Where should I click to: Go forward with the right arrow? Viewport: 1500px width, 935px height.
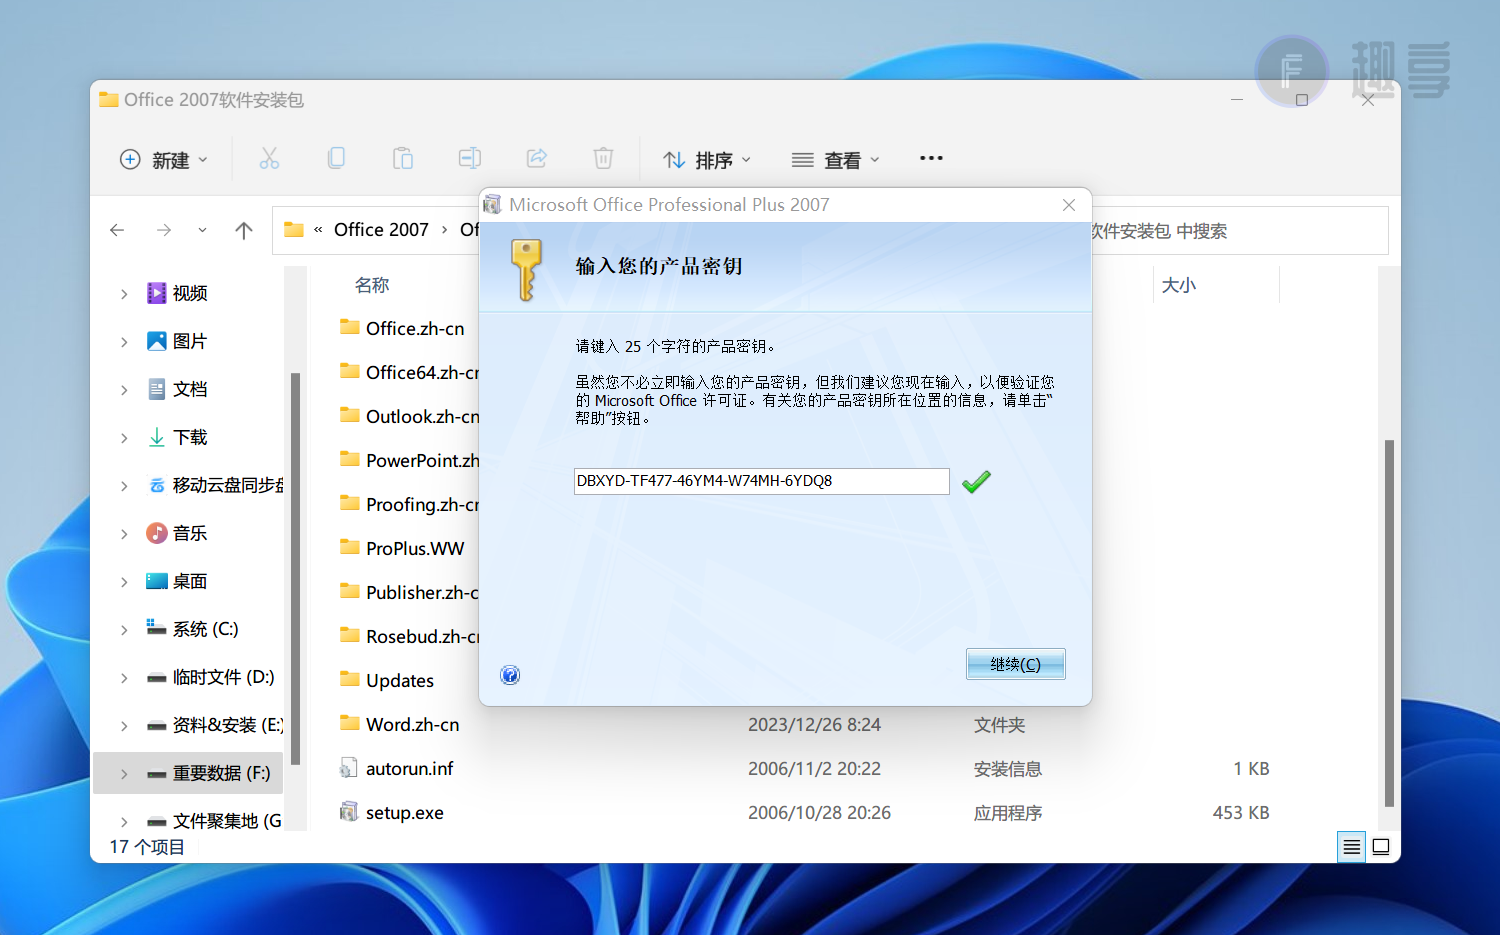click(163, 230)
